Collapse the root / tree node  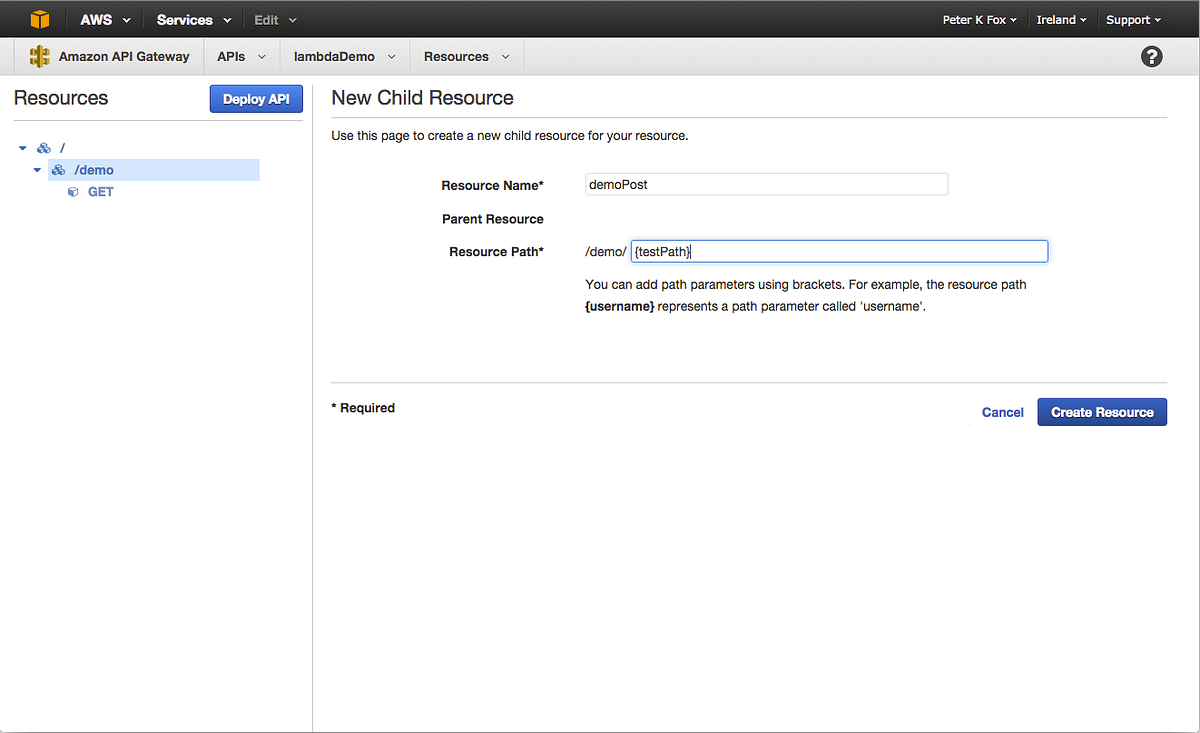point(22,147)
